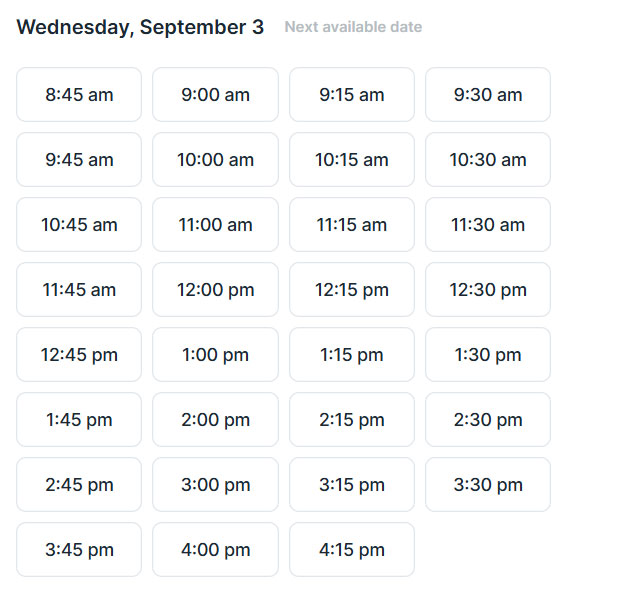Screen dimensions: 623x589
Task: Select the 2:00 pm time button
Action: (215, 420)
